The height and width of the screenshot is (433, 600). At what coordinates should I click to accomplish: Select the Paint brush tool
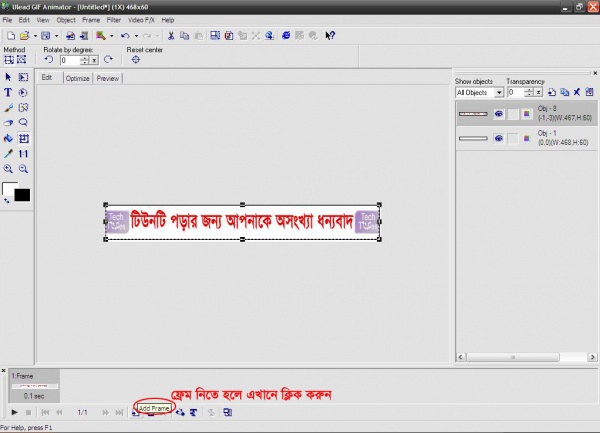[x=8, y=108]
